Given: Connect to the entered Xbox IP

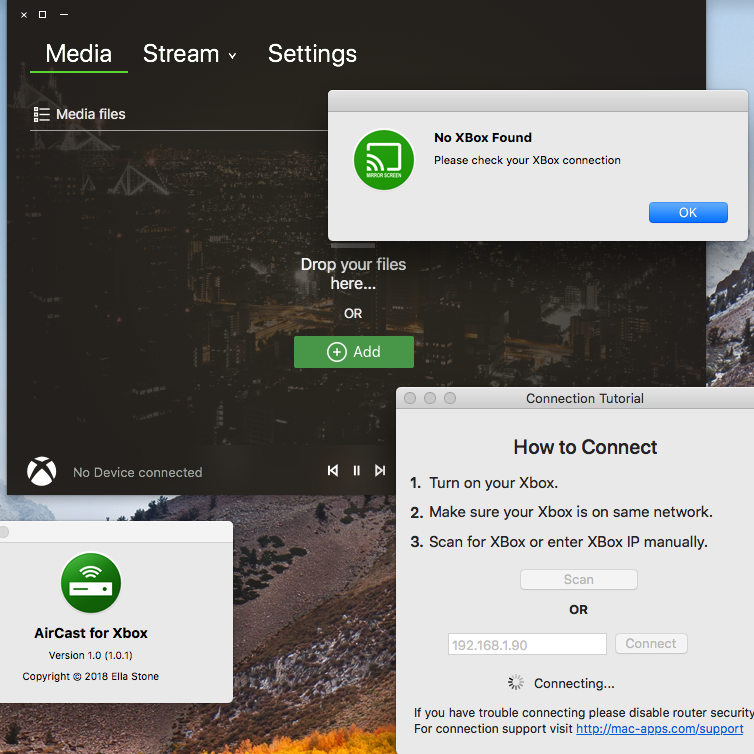Looking at the screenshot, I should tap(651, 643).
